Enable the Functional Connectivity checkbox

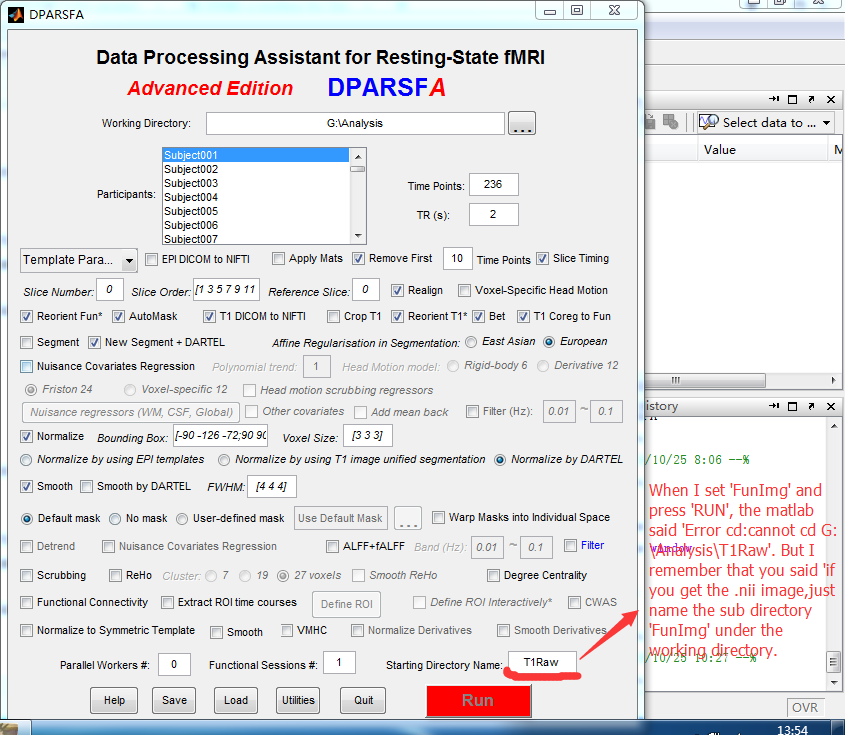point(26,602)
